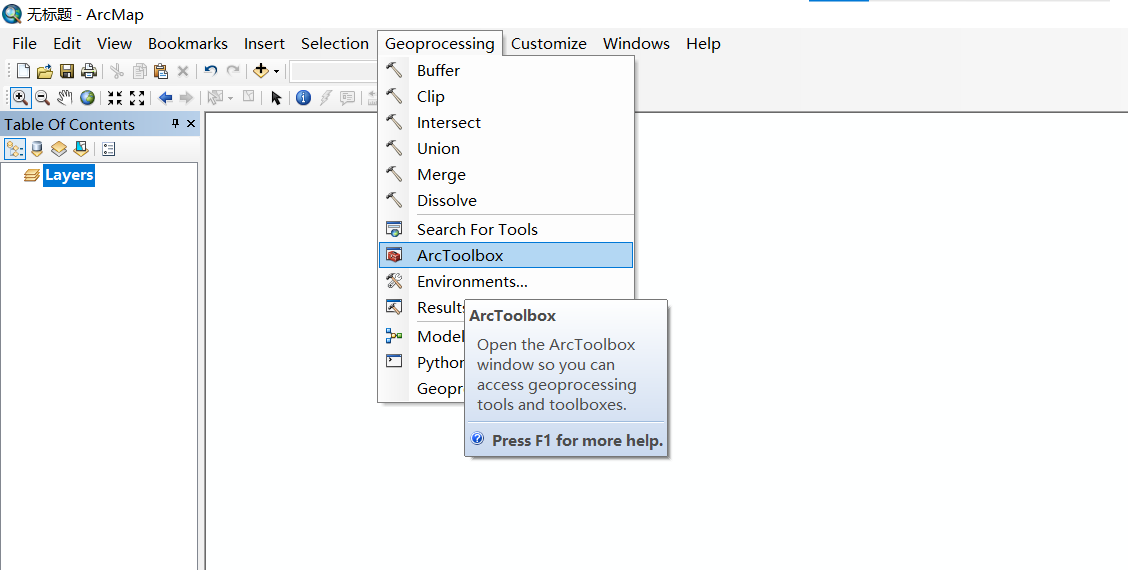Open the Selection menu
This screenshot has height=570, width=1128.
click(335, 43)
